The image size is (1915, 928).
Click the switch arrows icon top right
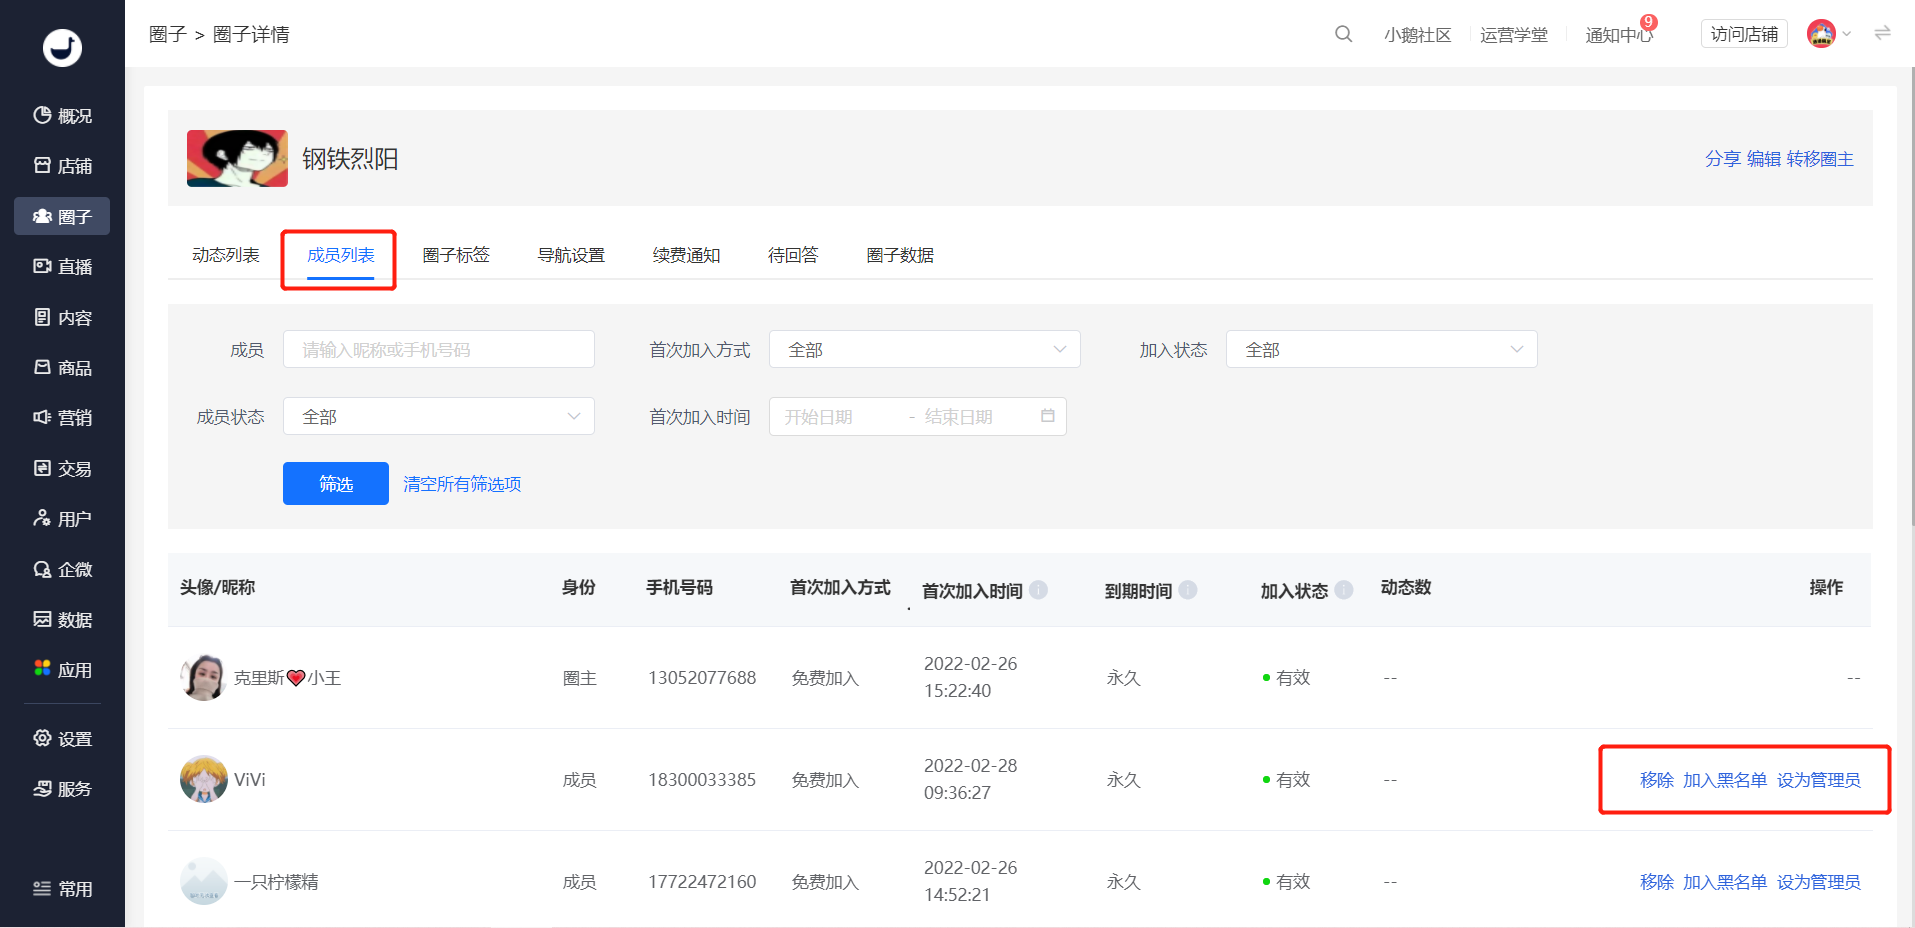1882,33
